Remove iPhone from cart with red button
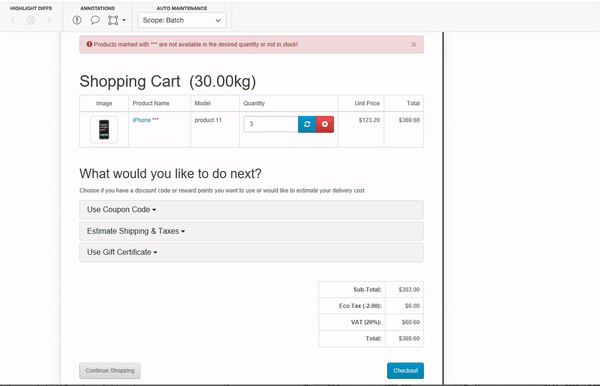The width and height of the screenshot is (600, 386). 325,124
